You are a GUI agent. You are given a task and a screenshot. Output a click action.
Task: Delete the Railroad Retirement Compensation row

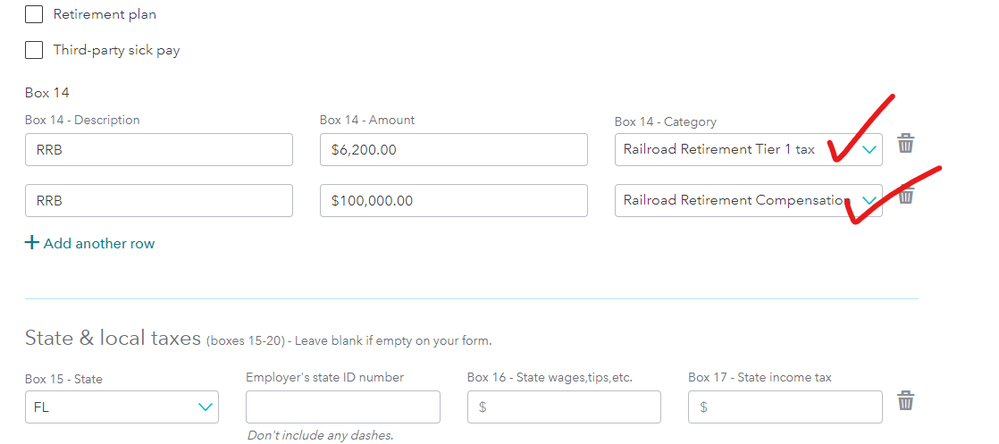[x=905, y=196]
